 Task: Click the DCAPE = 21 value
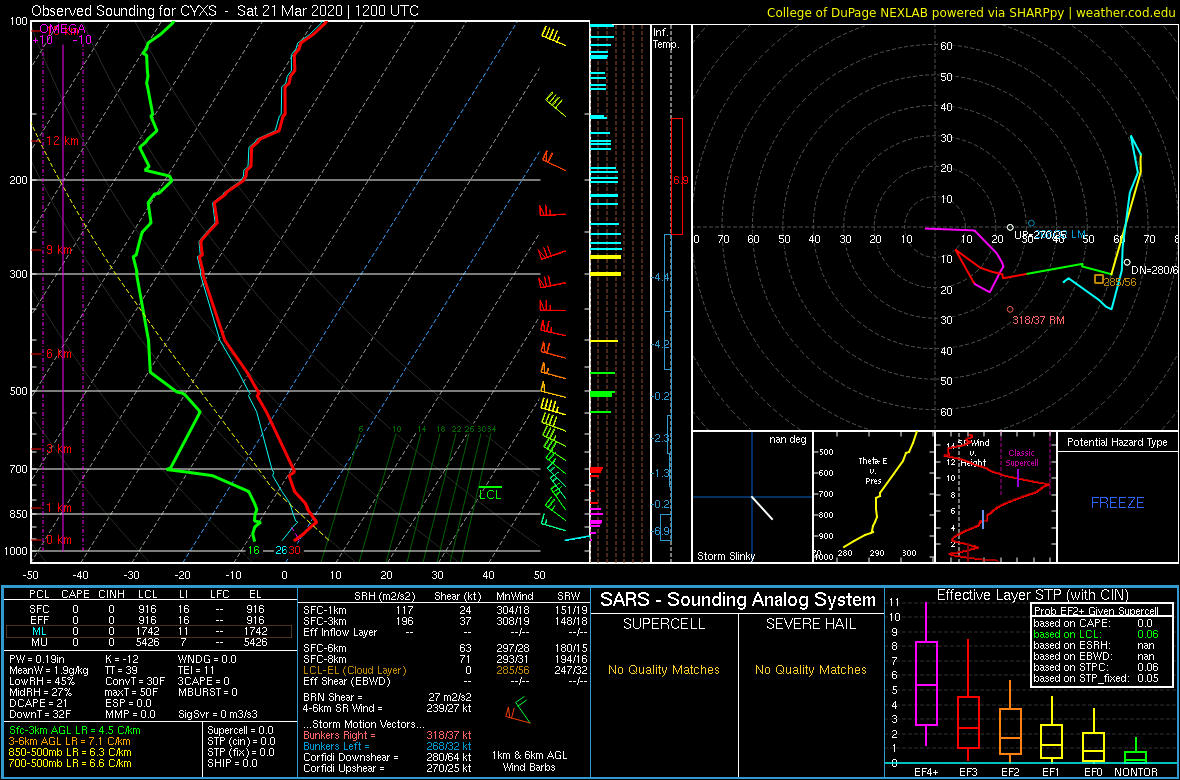click(39, 702)
